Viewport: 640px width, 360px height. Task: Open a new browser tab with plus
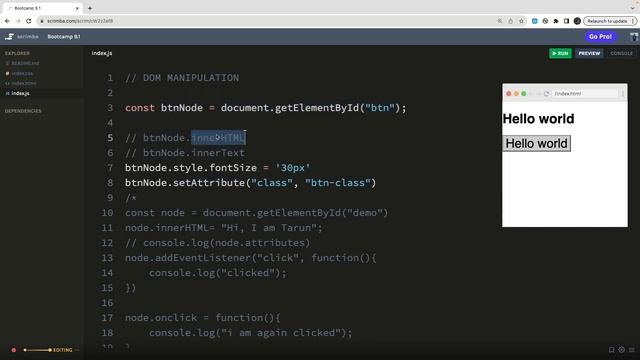pos(90,8)
